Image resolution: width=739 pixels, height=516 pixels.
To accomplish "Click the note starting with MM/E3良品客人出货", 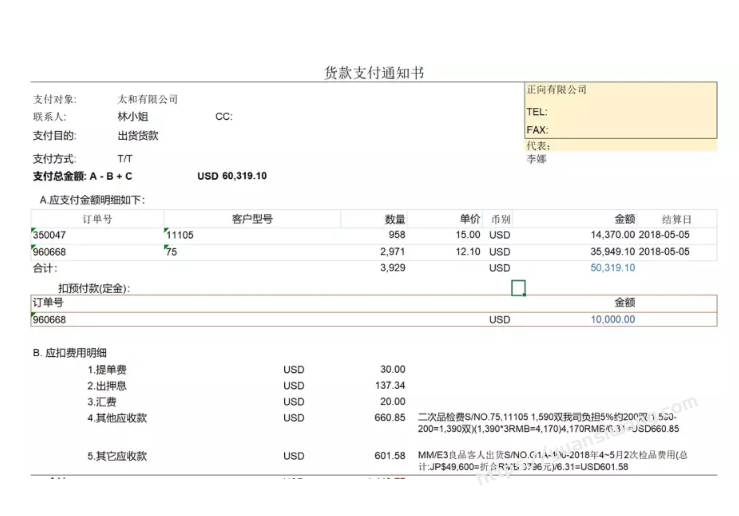I will [552, 461].
